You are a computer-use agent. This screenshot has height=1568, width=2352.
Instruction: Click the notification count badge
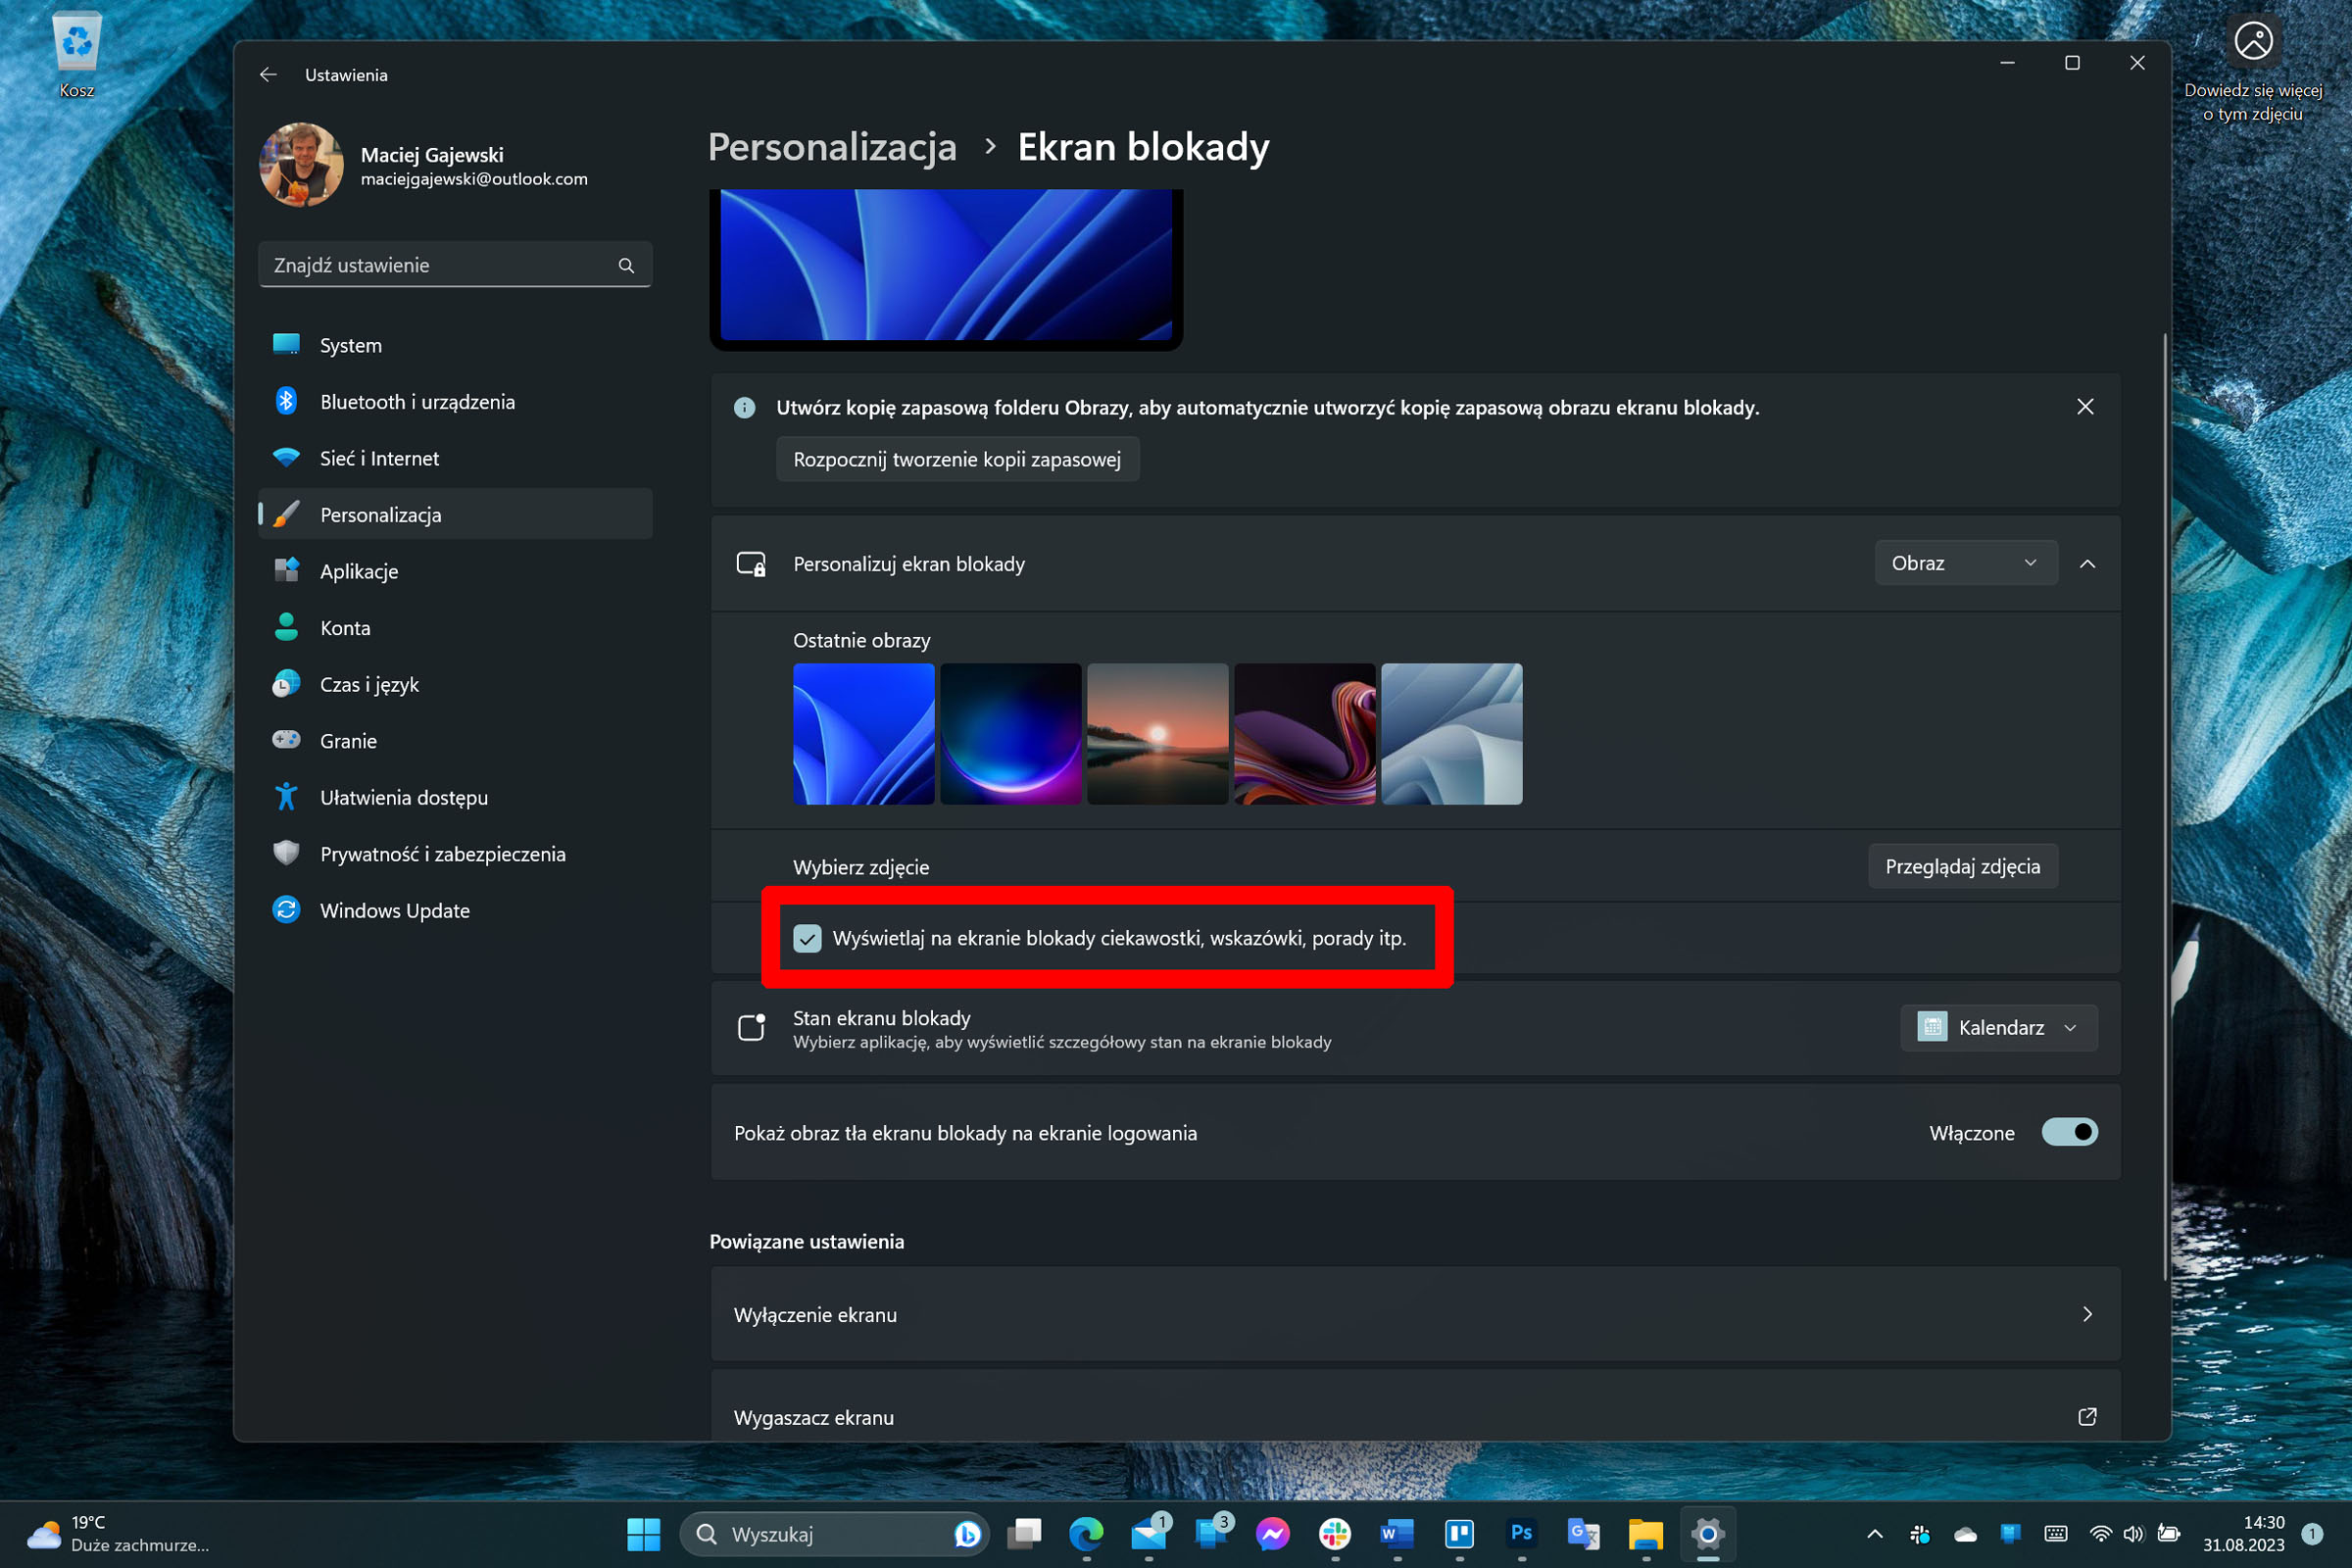2312,1534
